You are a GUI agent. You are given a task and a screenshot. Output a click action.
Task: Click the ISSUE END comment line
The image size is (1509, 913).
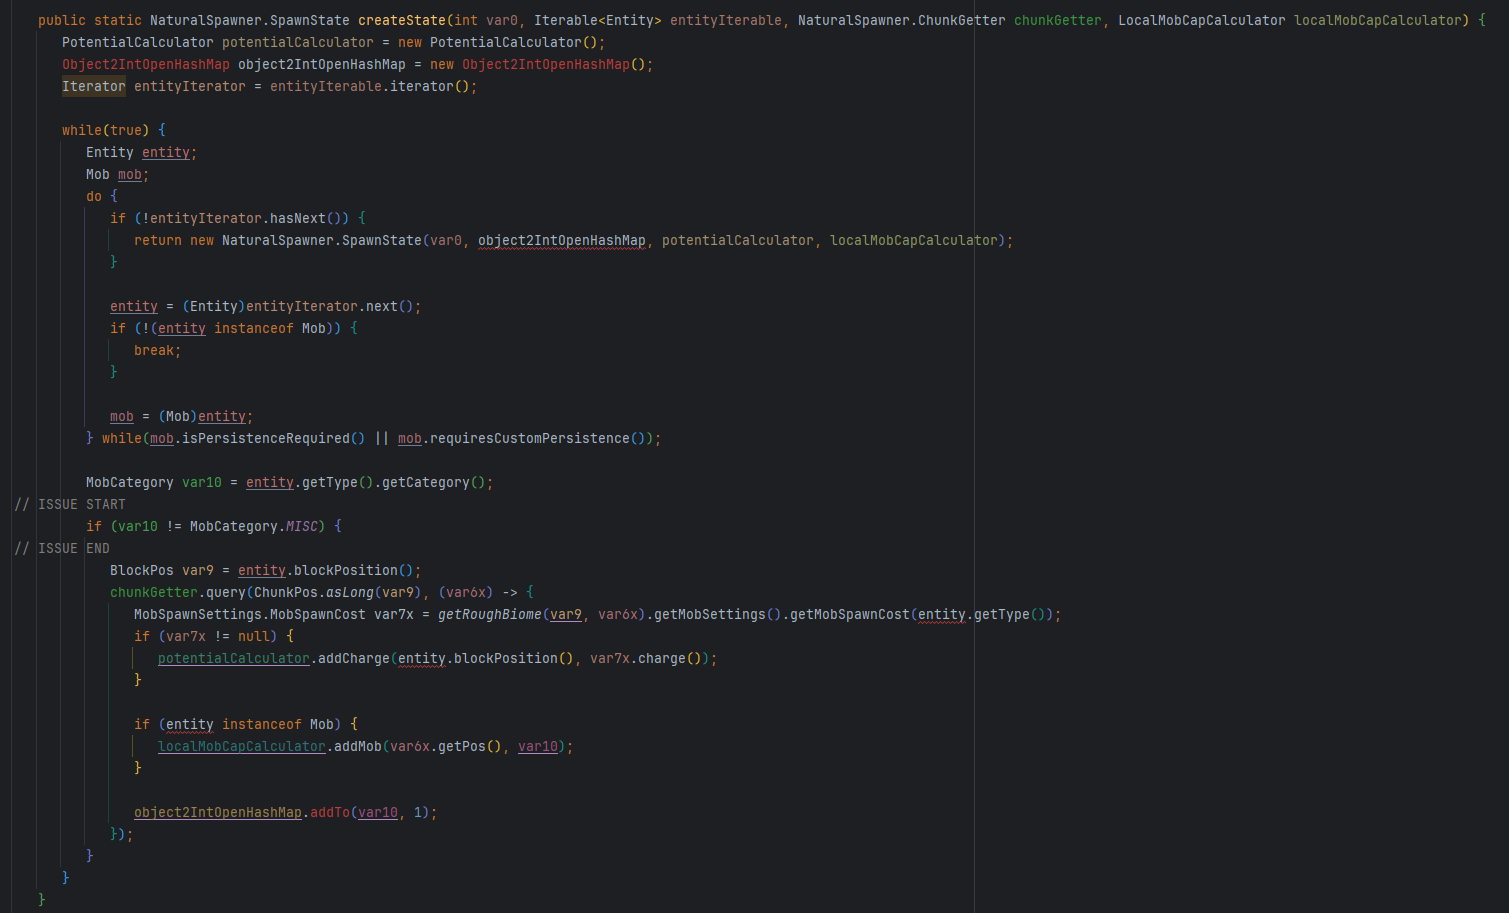(x=62, y=548)
